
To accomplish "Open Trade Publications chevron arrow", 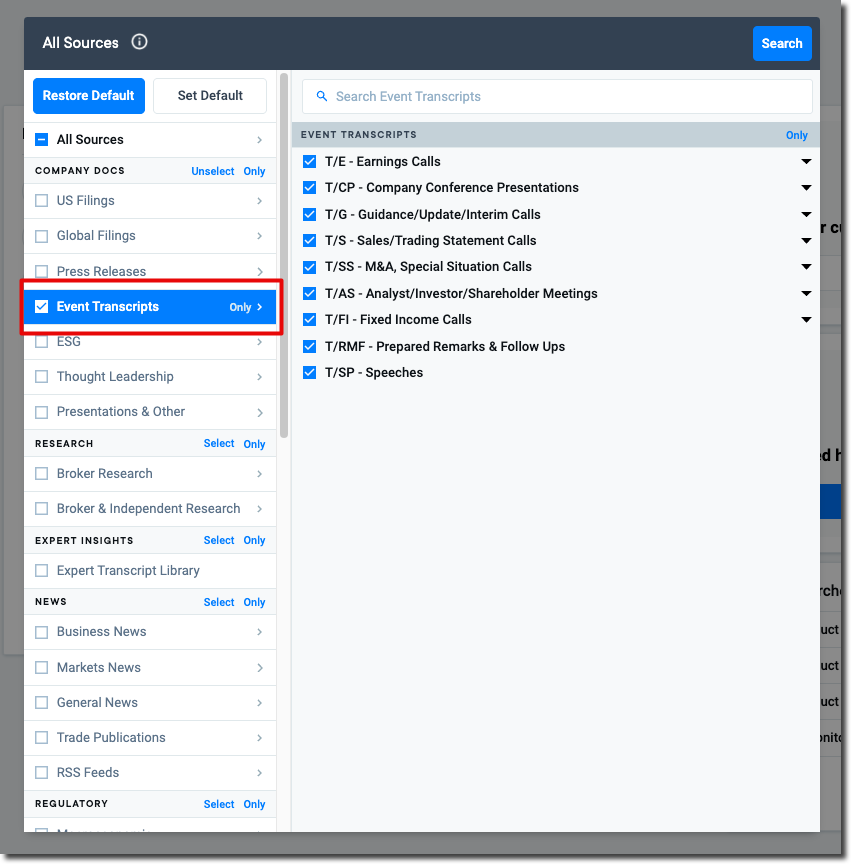I will (x=259, y=738).
